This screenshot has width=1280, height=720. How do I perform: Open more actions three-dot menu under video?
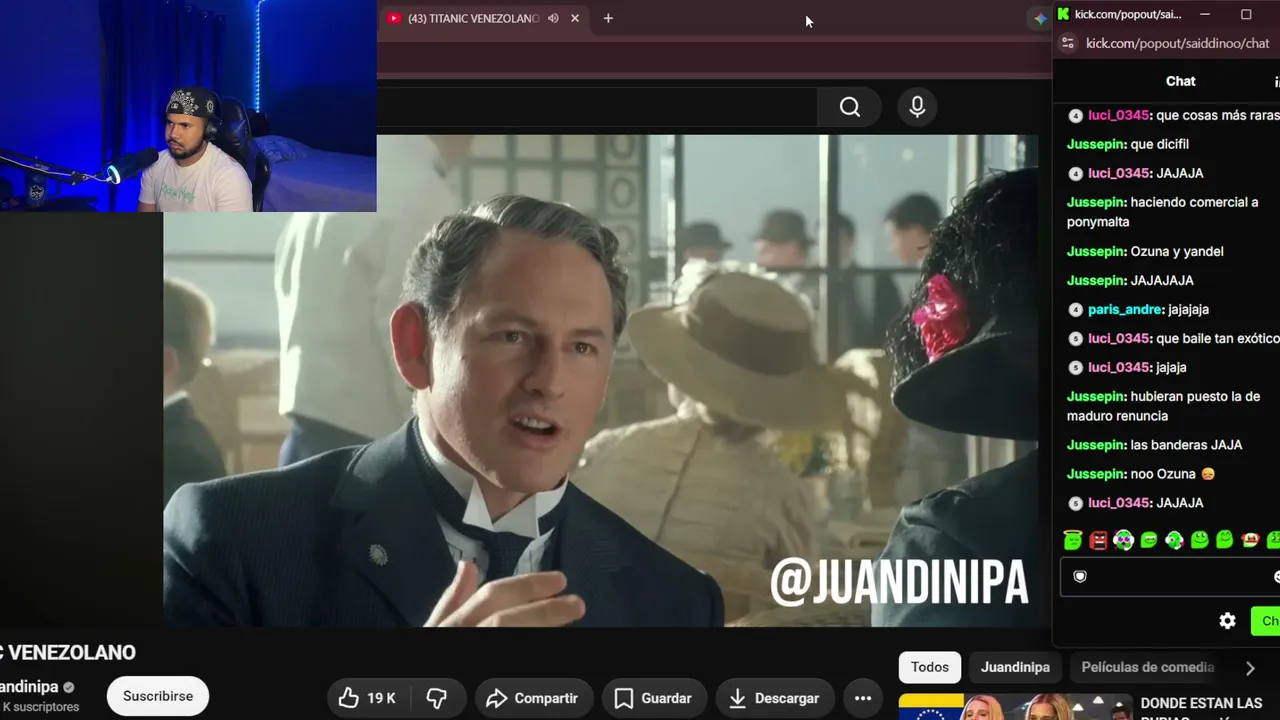[x=863, y=698]
